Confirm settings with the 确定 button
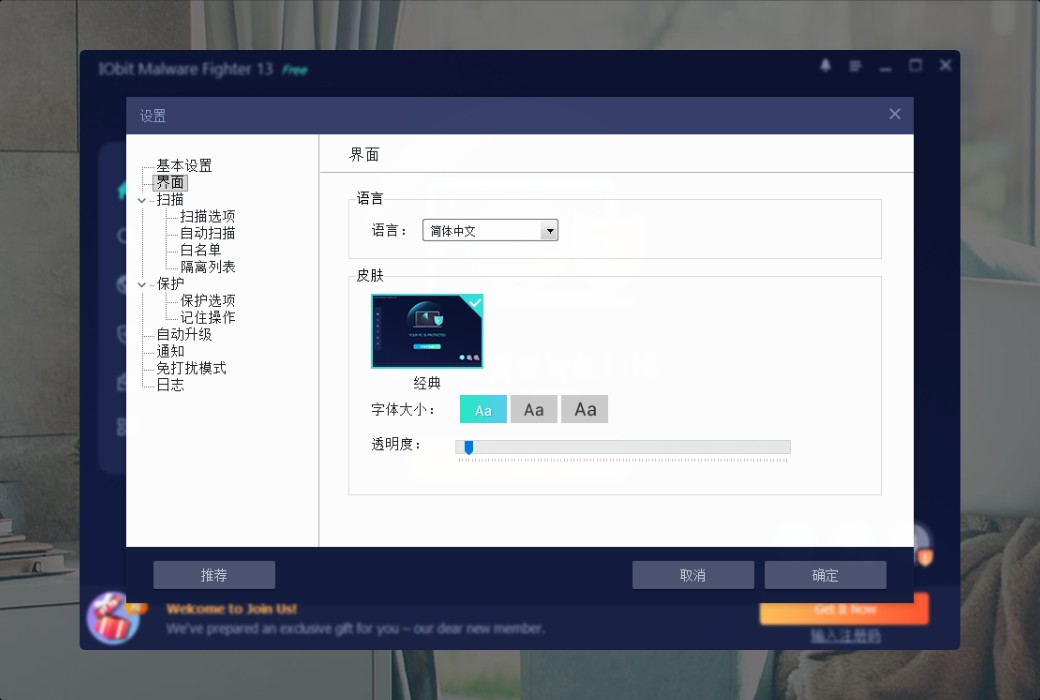This screenshot has height=700, width=1040. click(x=825, y=575)
